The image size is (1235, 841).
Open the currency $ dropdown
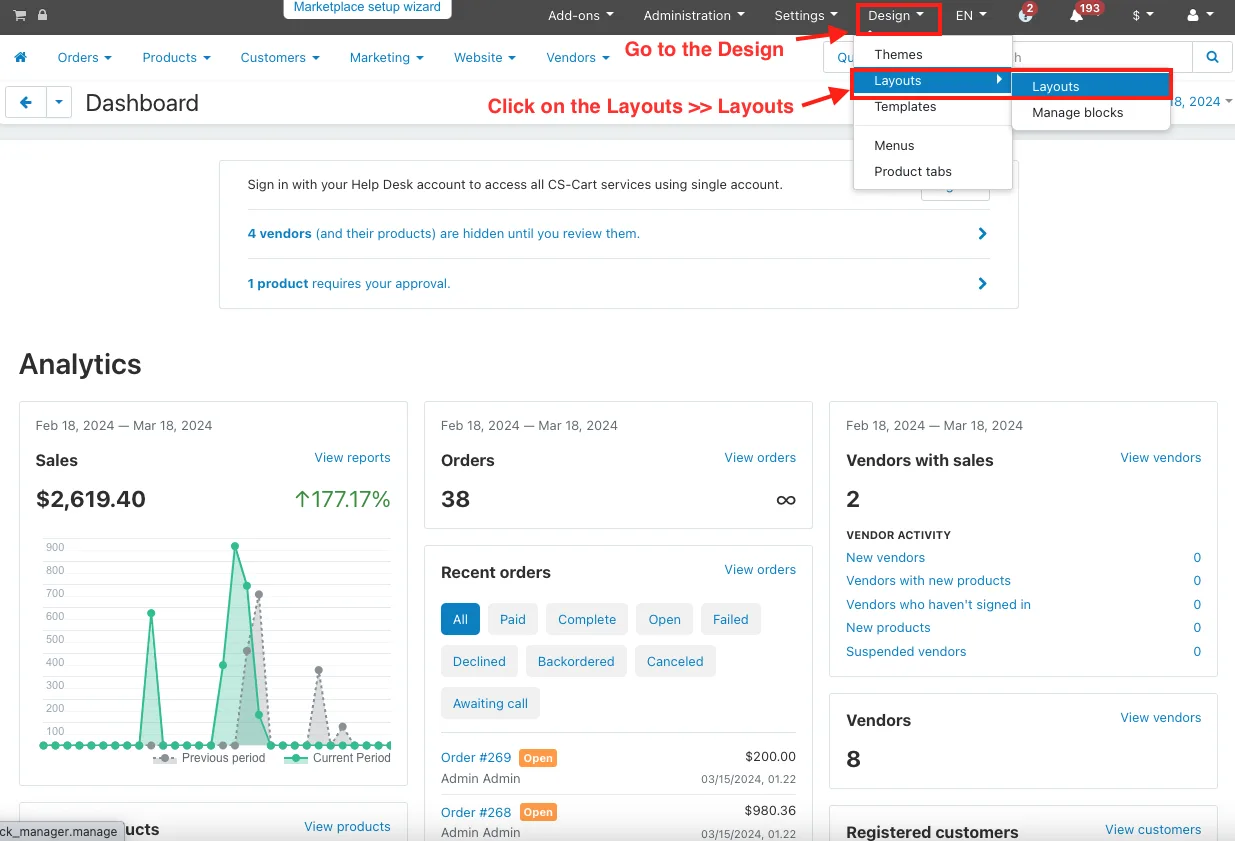(x=1142, y=16)
